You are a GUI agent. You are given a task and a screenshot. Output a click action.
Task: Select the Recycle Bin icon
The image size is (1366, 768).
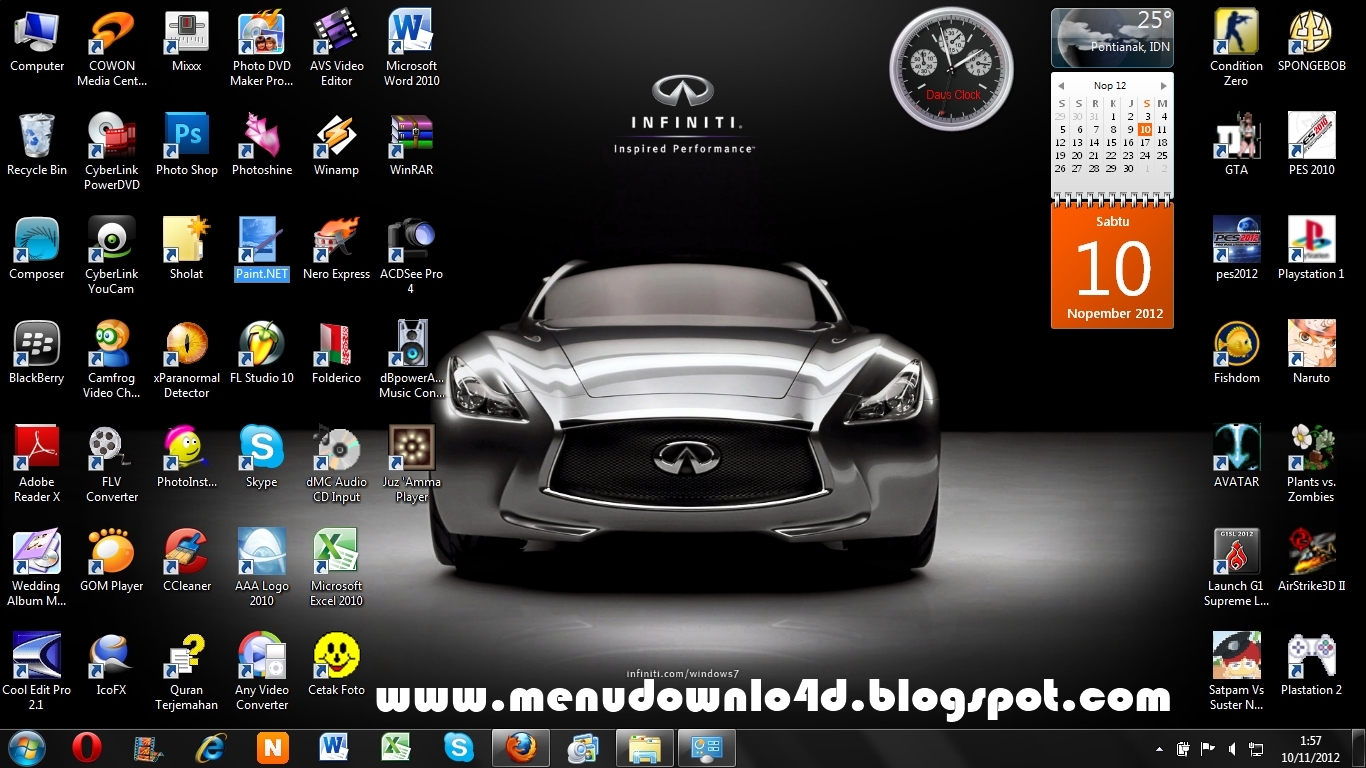[x=37, y=145]
